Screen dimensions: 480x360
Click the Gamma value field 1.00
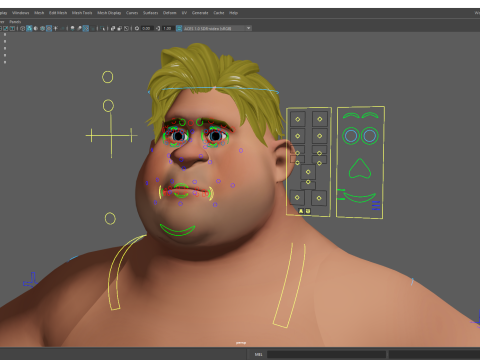tap(168, 28)
